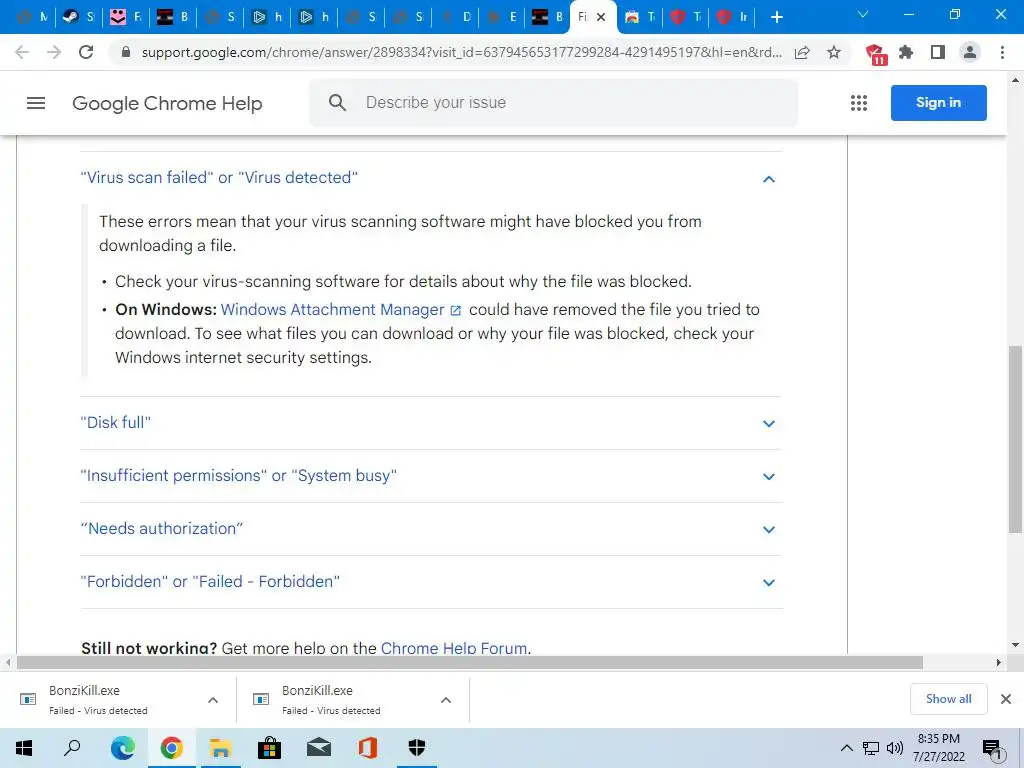Reload the current page
1024x768 pixels.
pos(86,52)
